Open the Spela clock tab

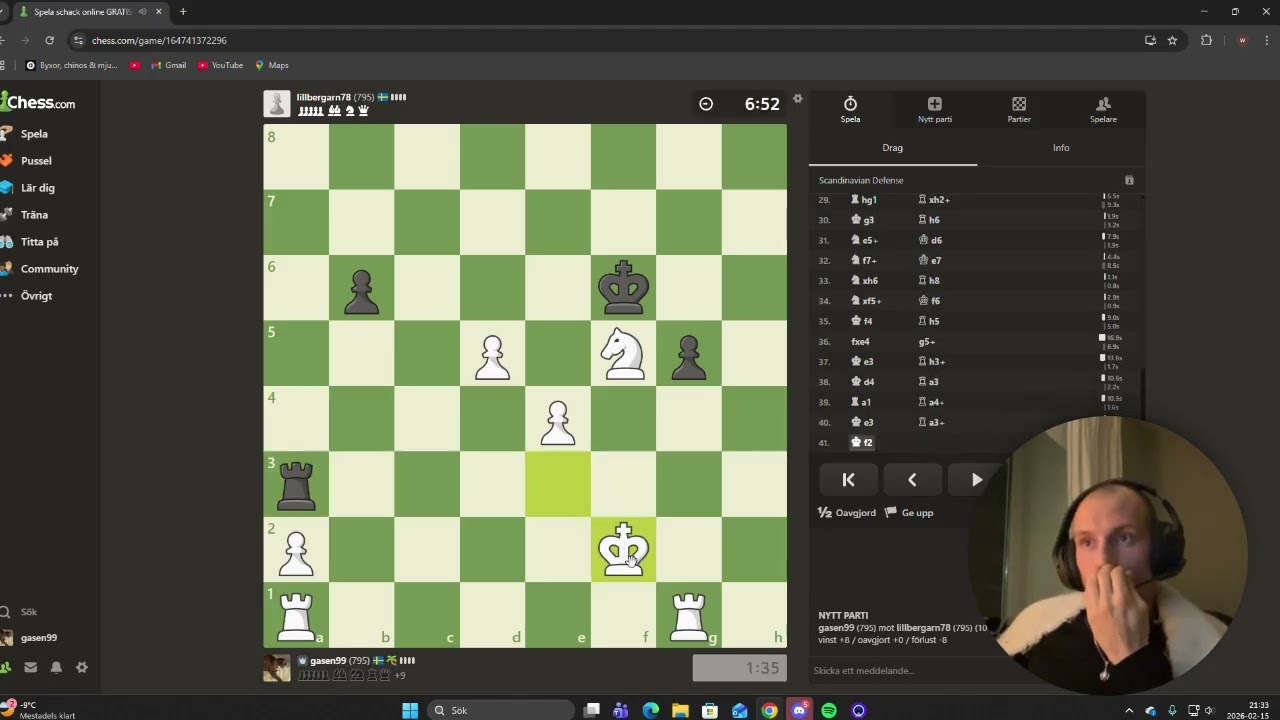(x=850, y=110)
